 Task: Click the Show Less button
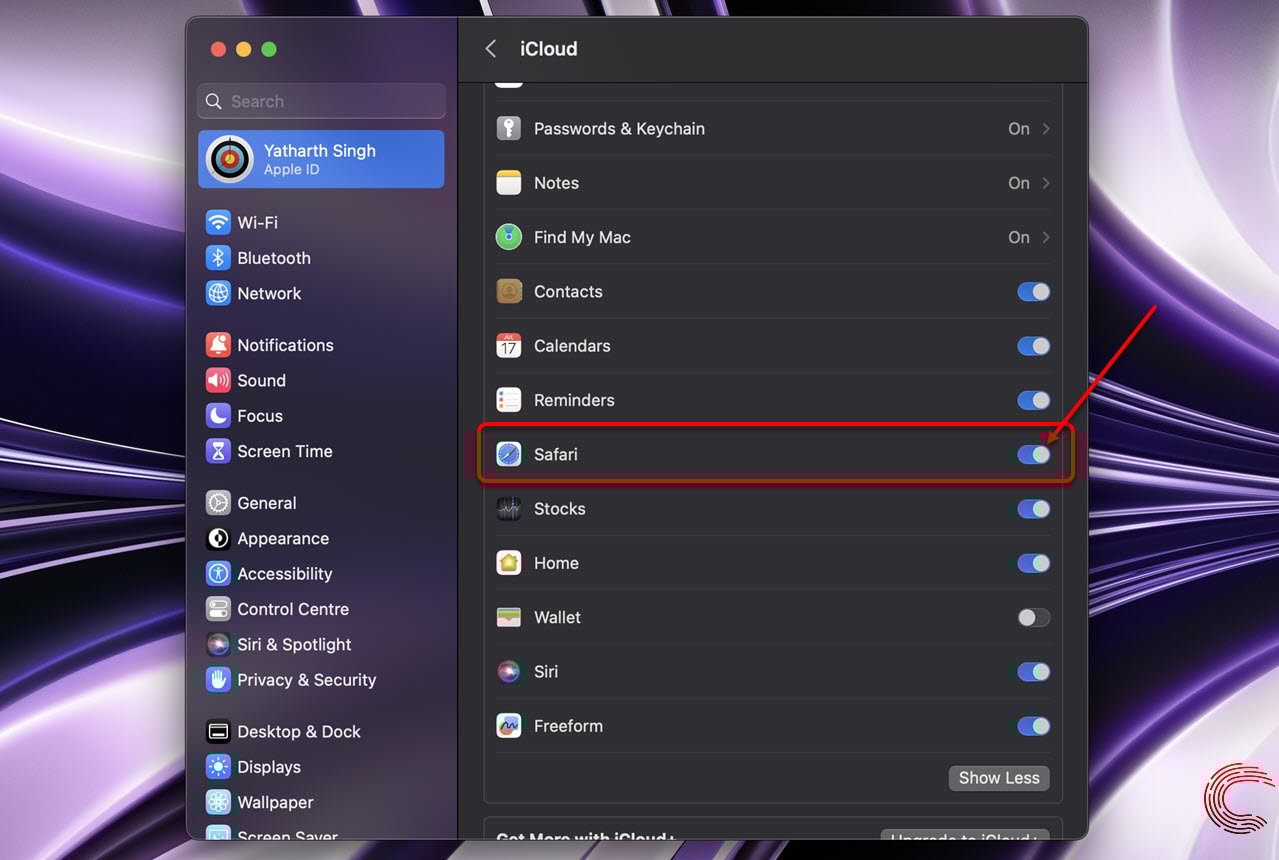pyautogui.click(x=998, y=778)
